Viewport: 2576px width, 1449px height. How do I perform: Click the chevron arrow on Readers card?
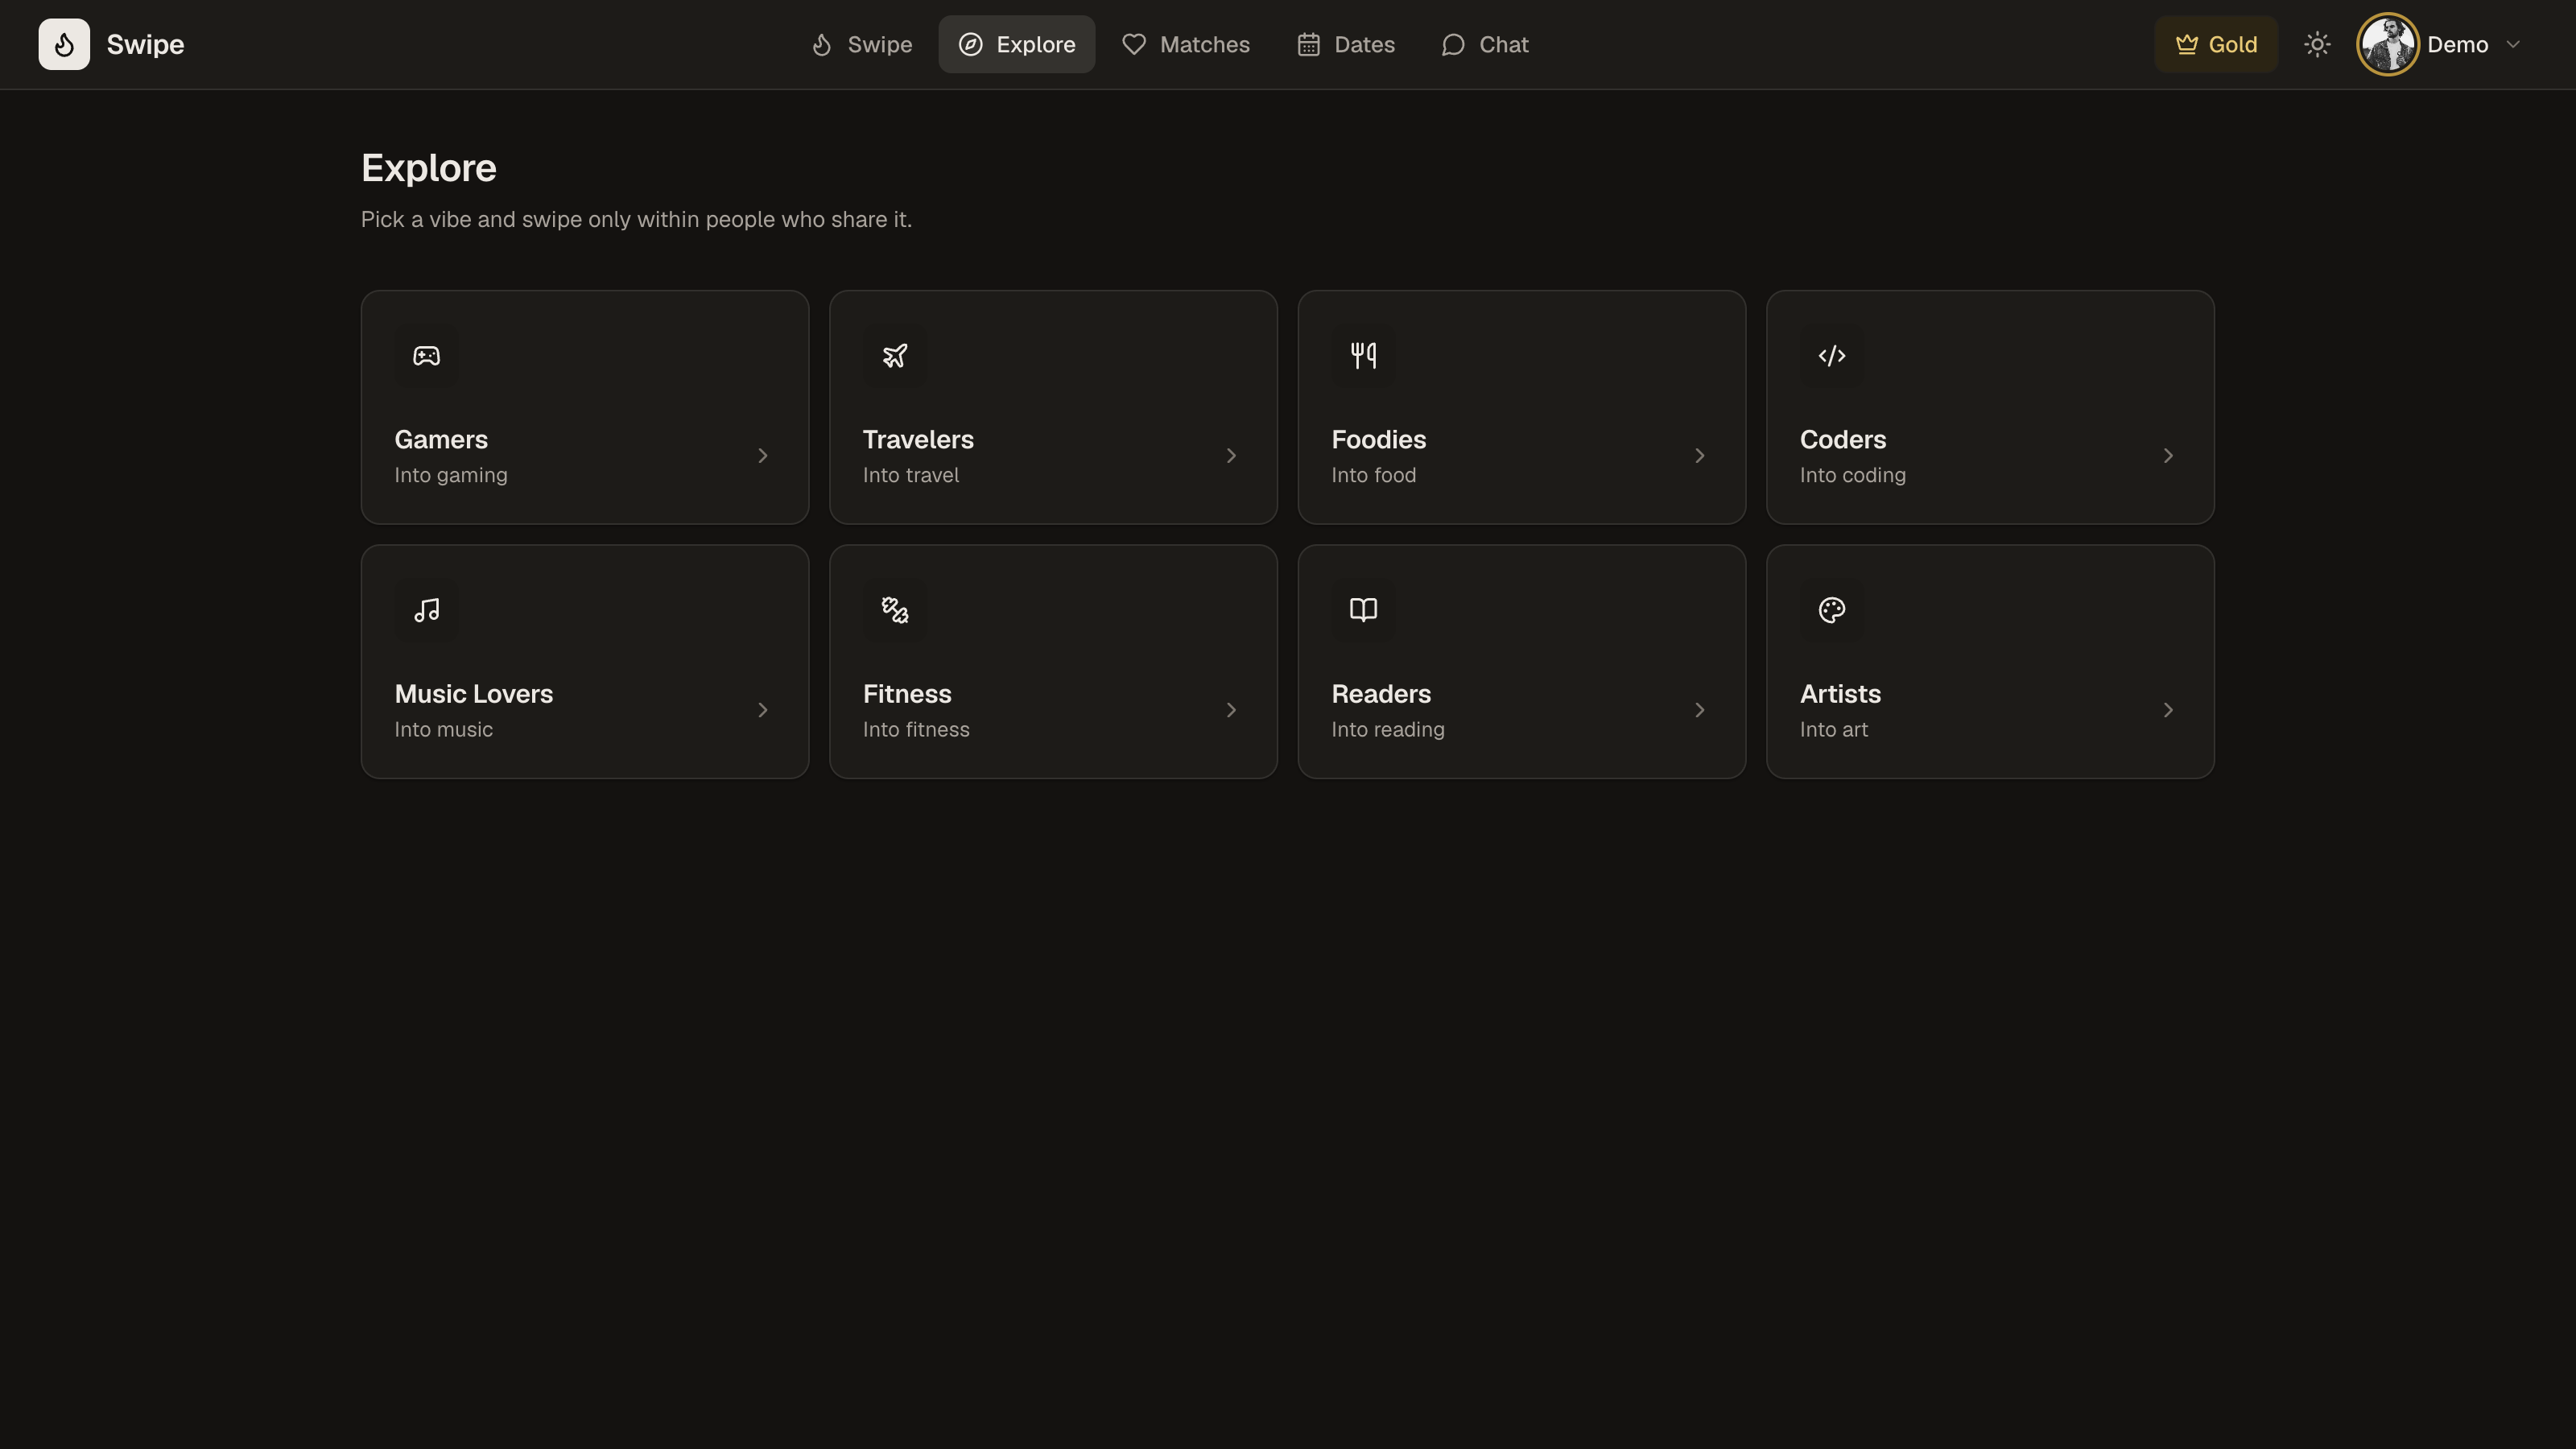[x=1700, y=710]
